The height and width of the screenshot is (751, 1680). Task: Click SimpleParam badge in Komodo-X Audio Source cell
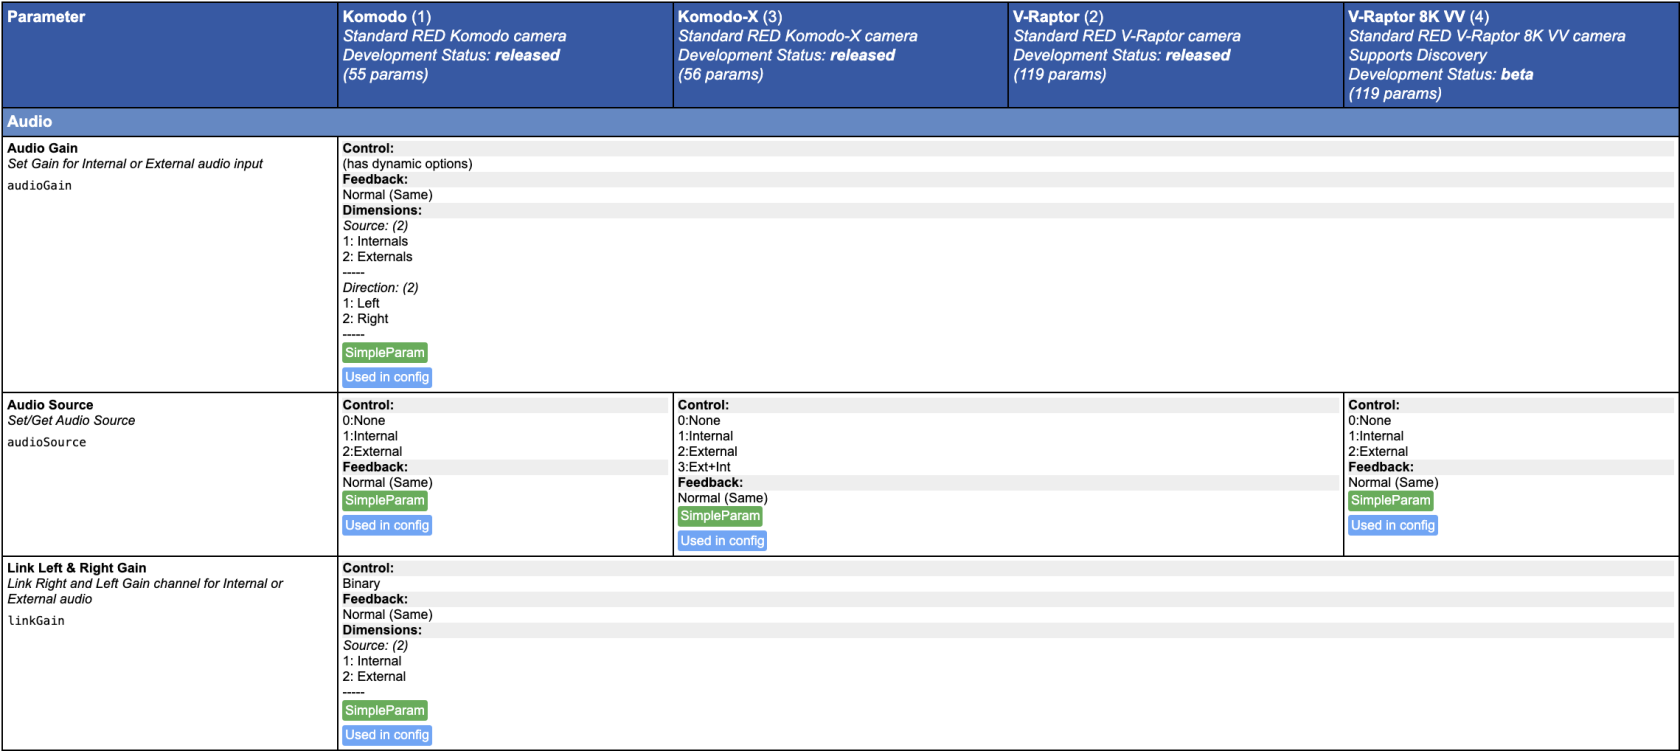tap(720, 516)
